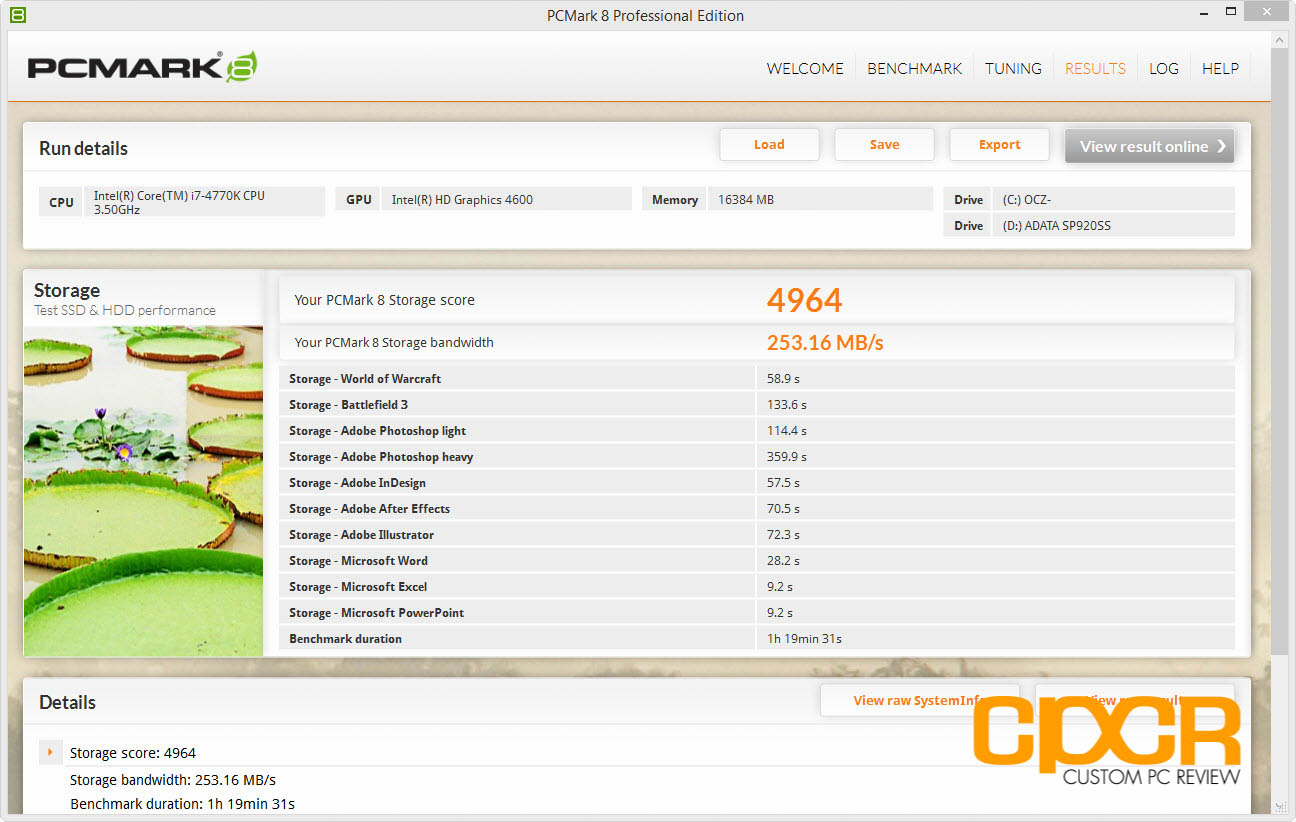
Task: Click the Storage water lily thumbnail
Action: coord(143,491)
